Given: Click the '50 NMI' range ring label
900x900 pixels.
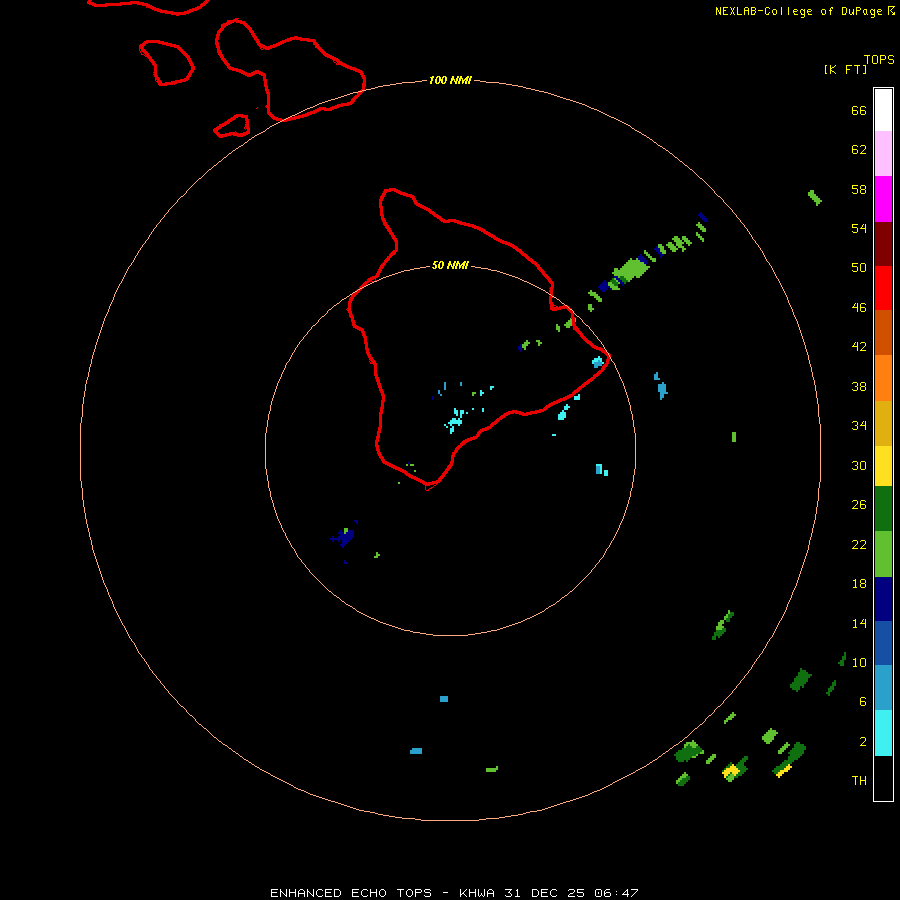Looking at the screenshot, I should [x=450, y=265].
